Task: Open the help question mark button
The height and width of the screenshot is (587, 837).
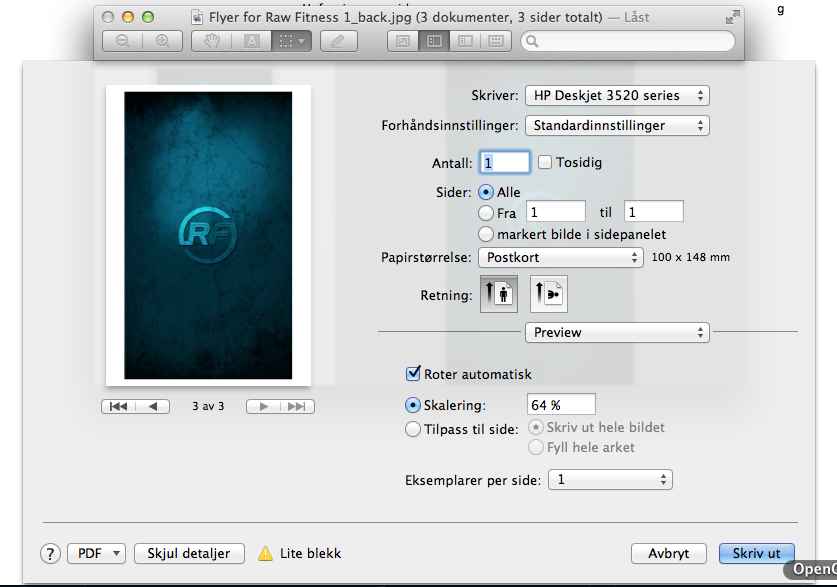Action: (x=50, y=554)
